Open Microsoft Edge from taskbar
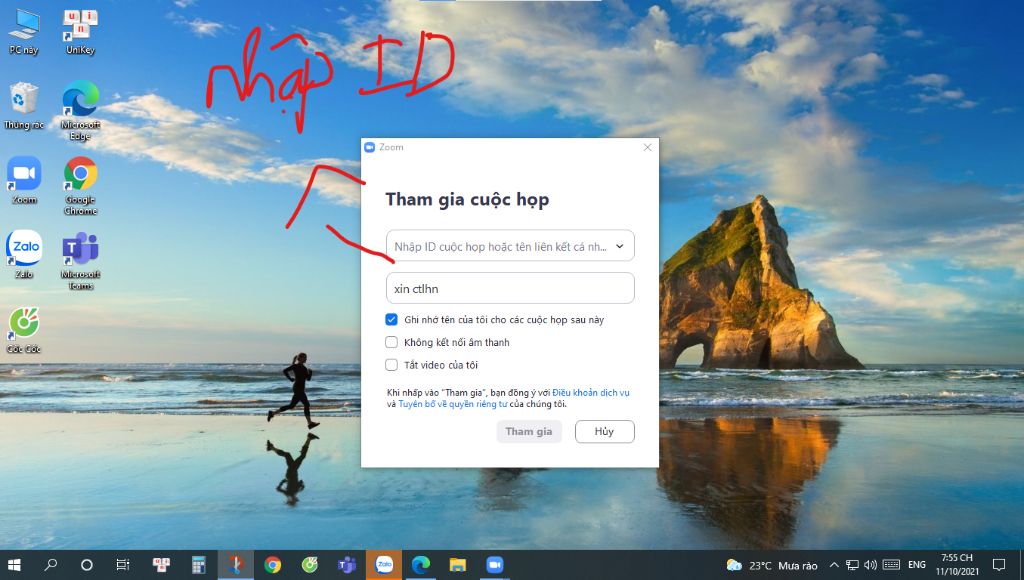 tap(421, 565)
